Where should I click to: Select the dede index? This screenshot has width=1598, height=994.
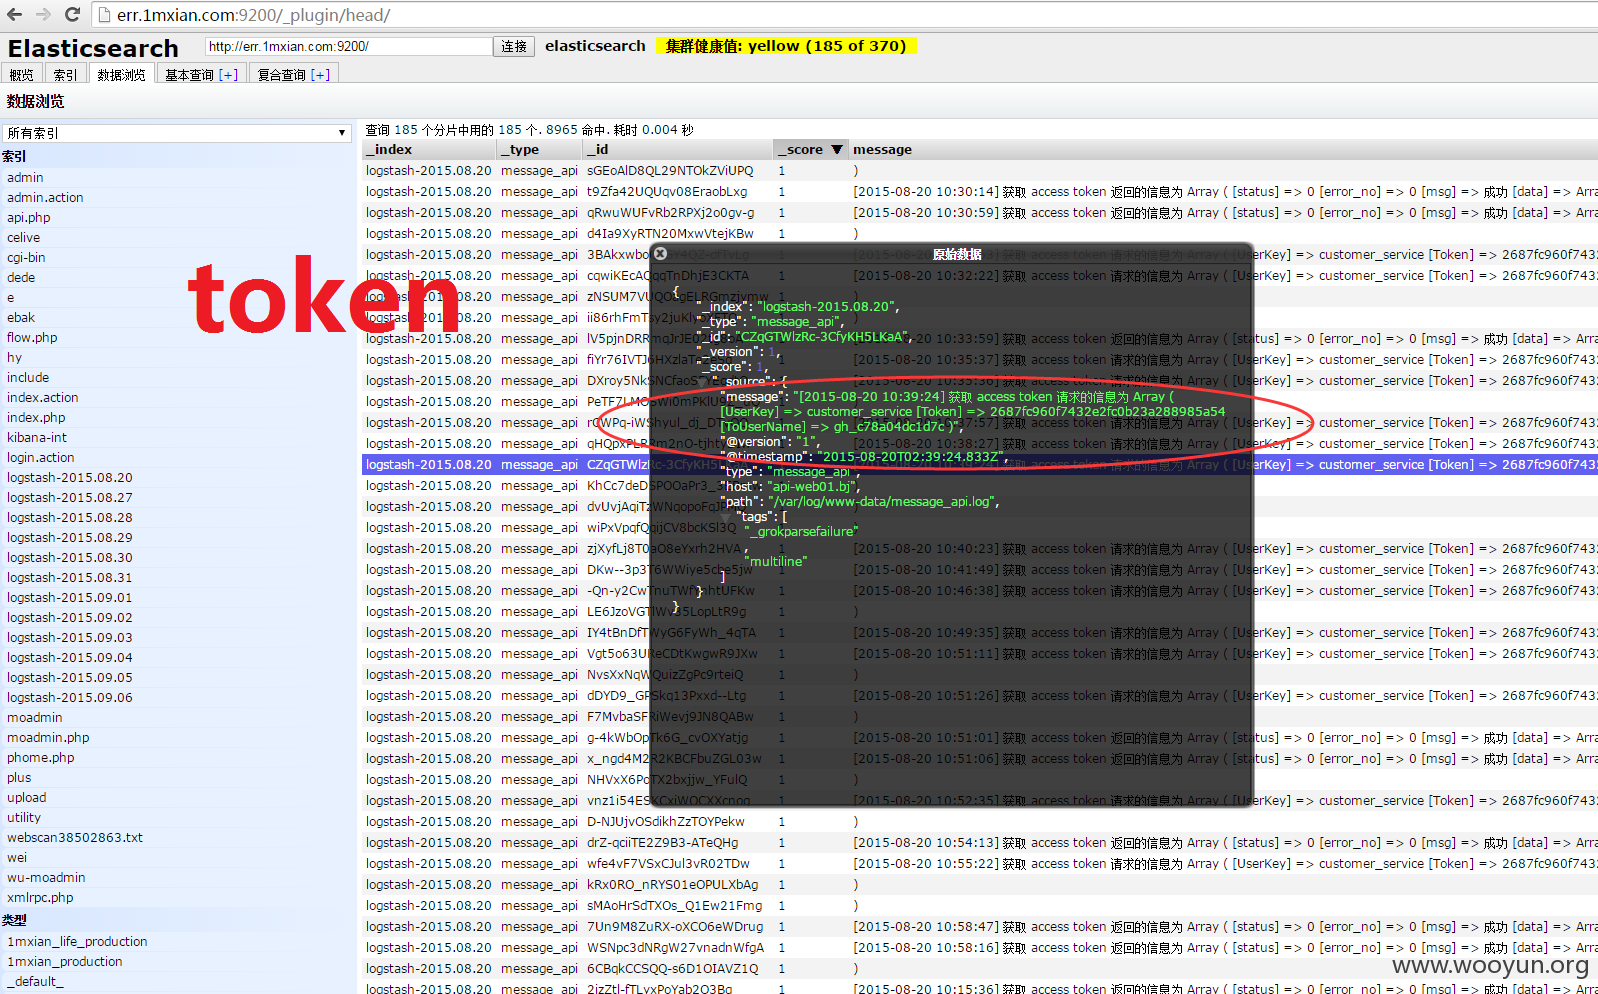click(21, 278)
